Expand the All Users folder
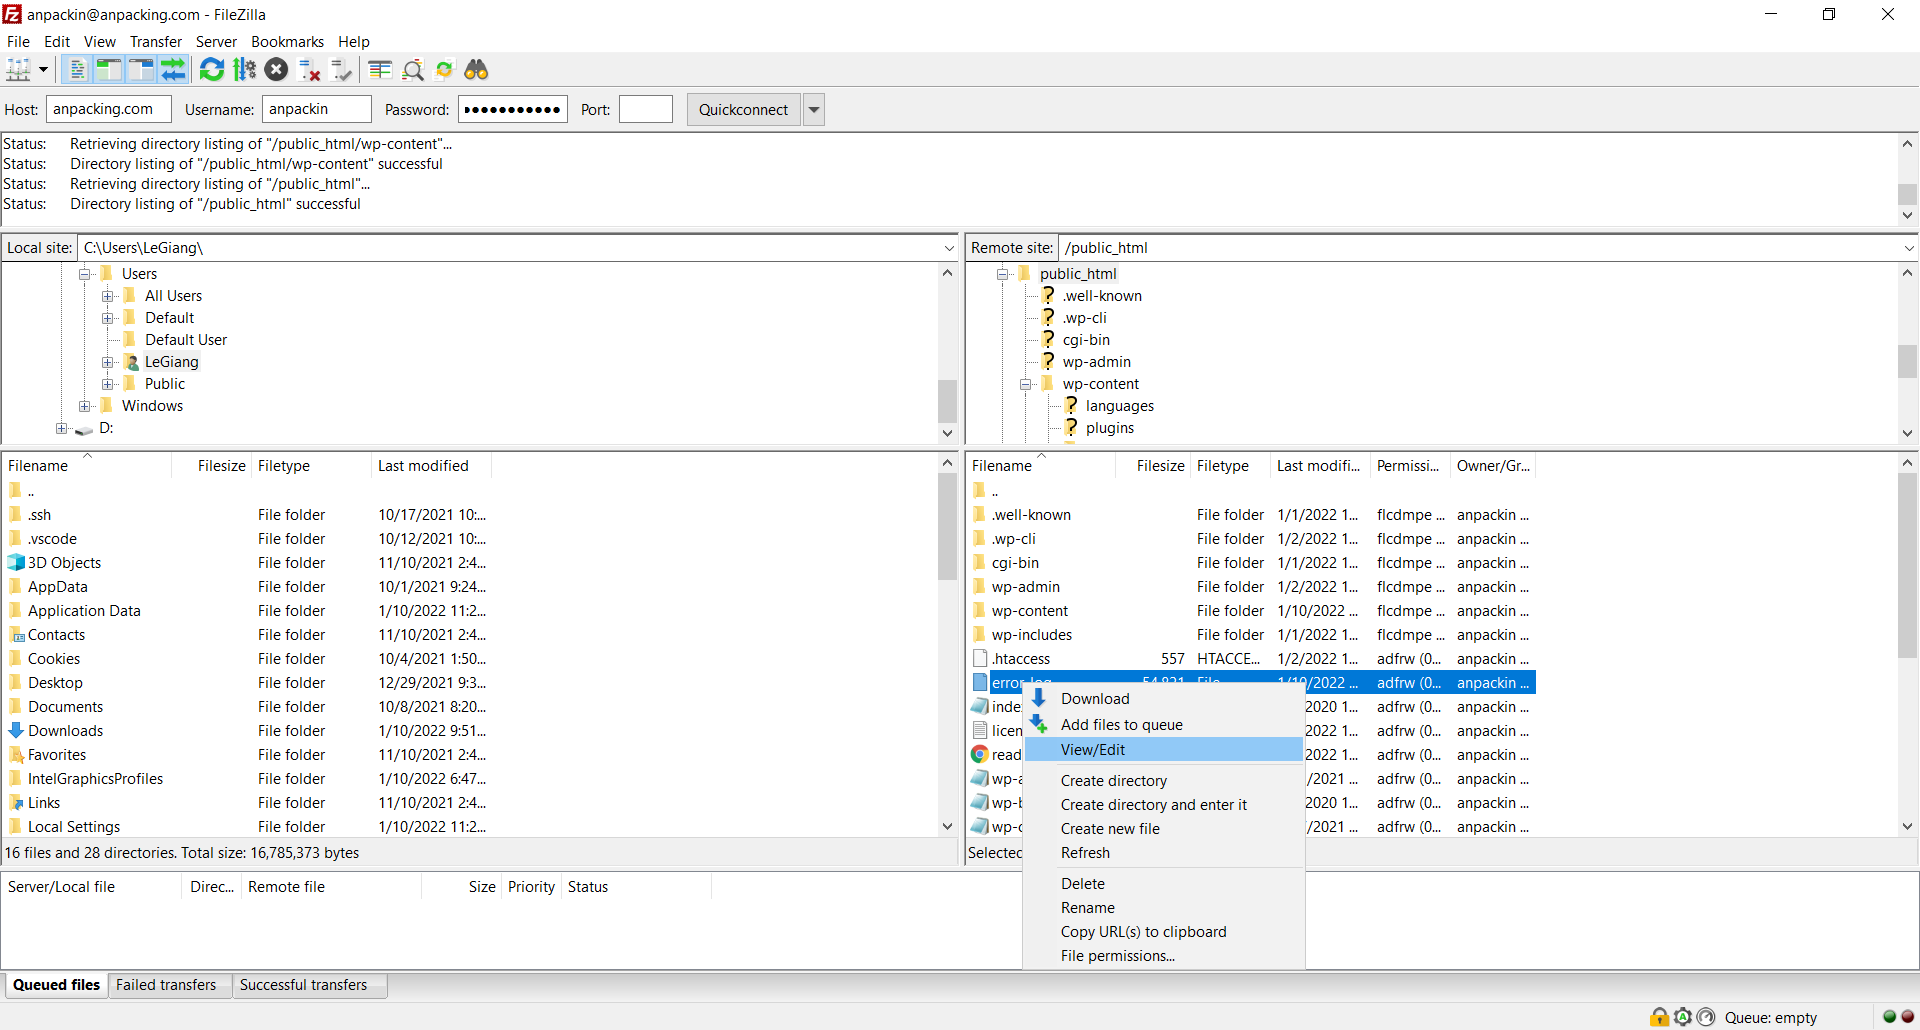 pyautogui.click(x=108, y=296)
